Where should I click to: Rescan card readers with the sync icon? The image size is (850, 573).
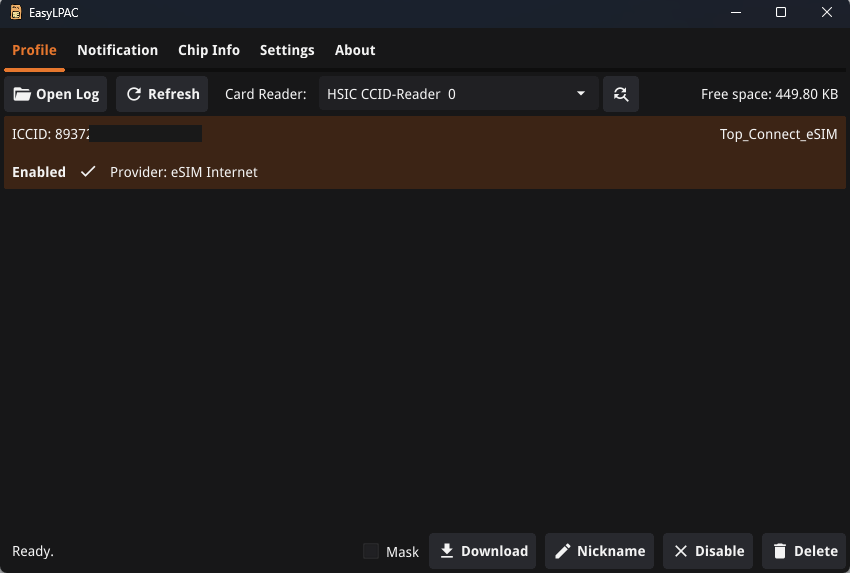click(x=621, y=94)
